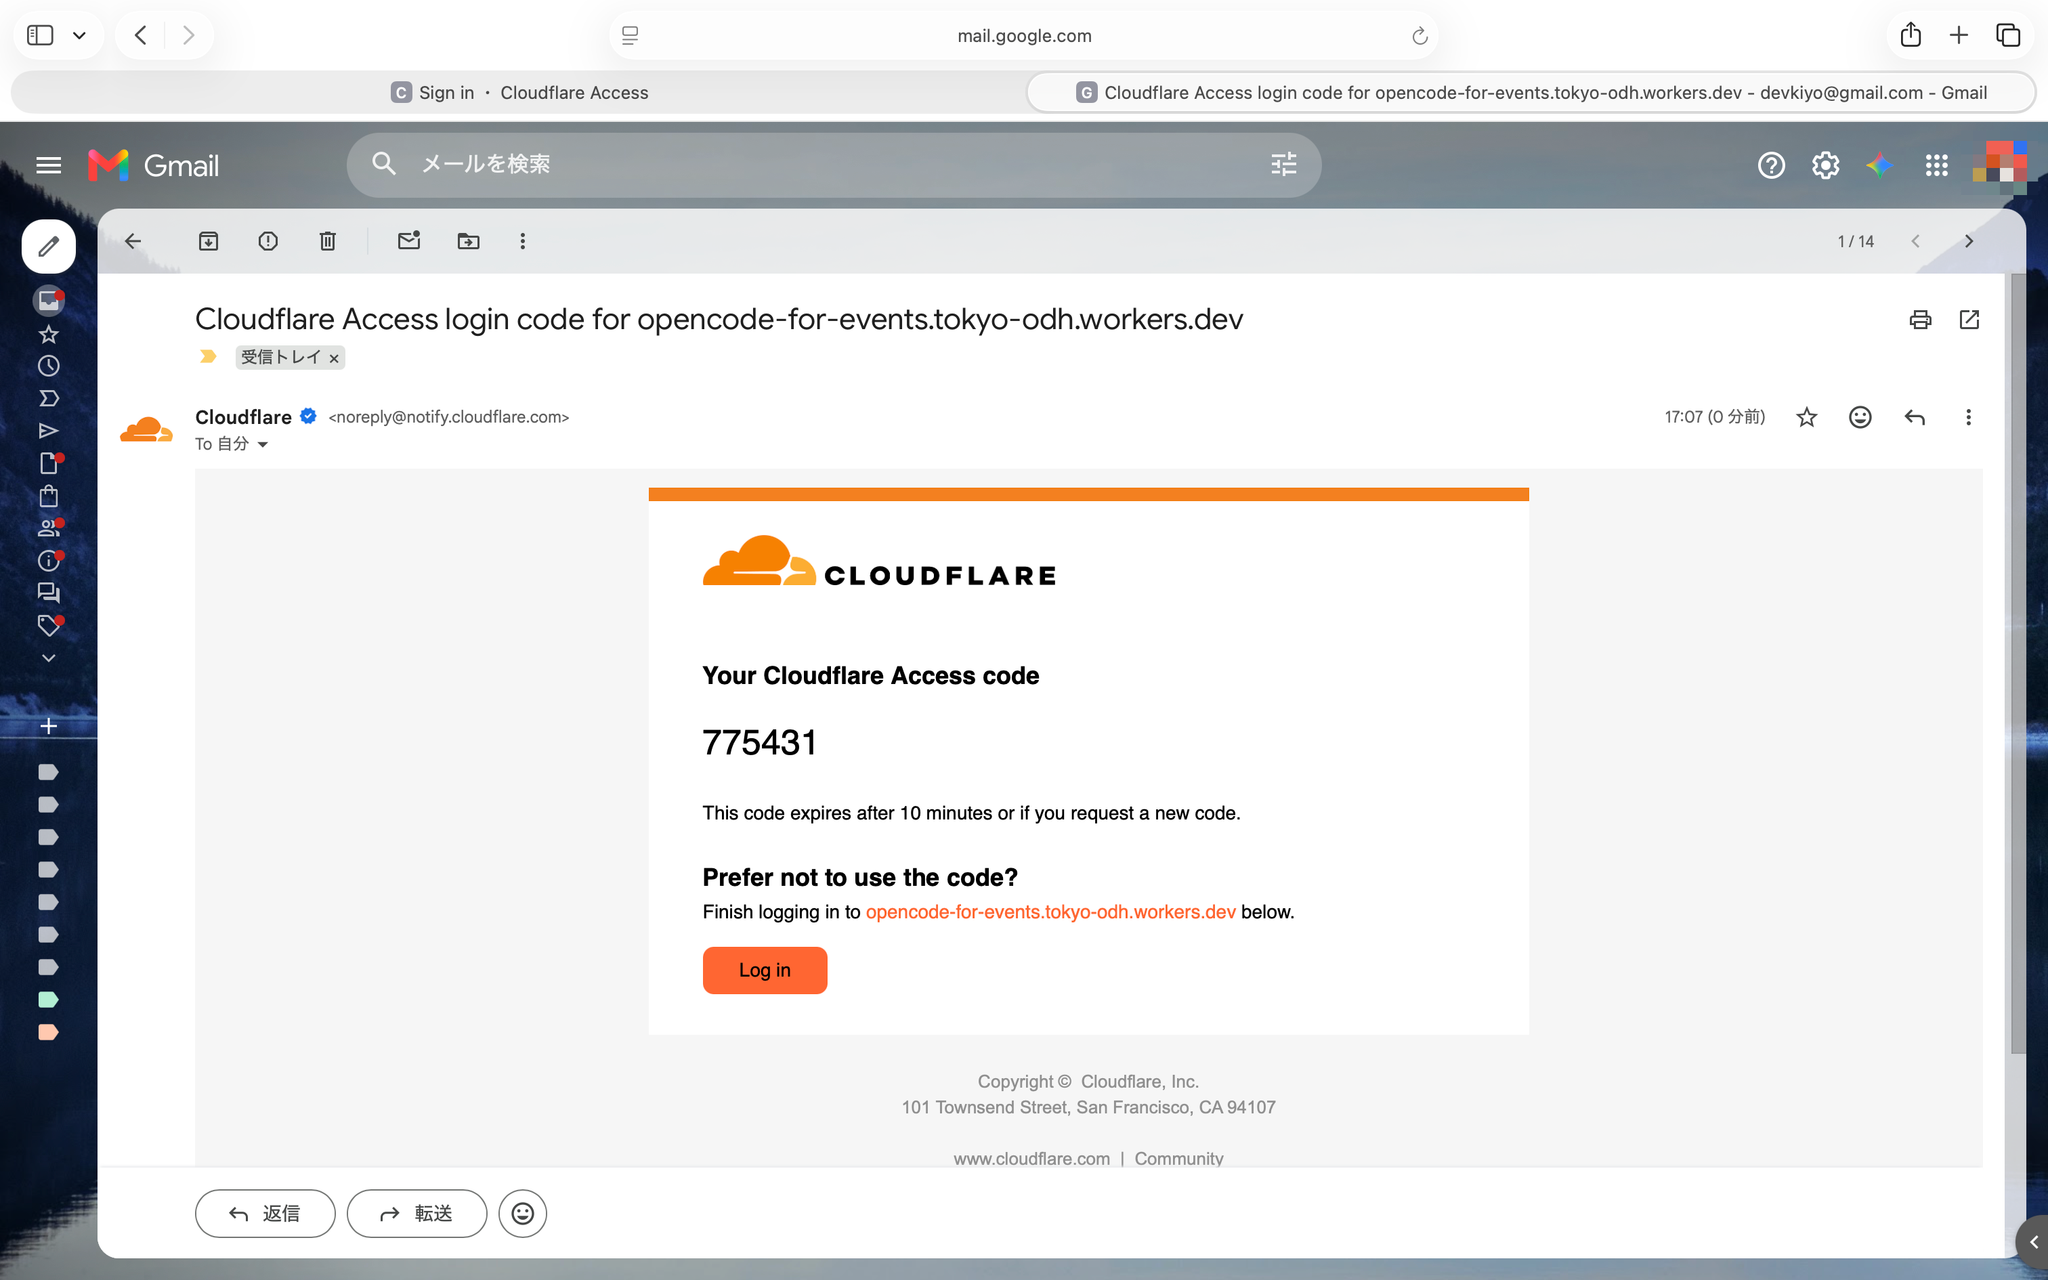Screen dimensions: 2048x1280
Task: Open Drafts from the sidebar
Action: 49,463
